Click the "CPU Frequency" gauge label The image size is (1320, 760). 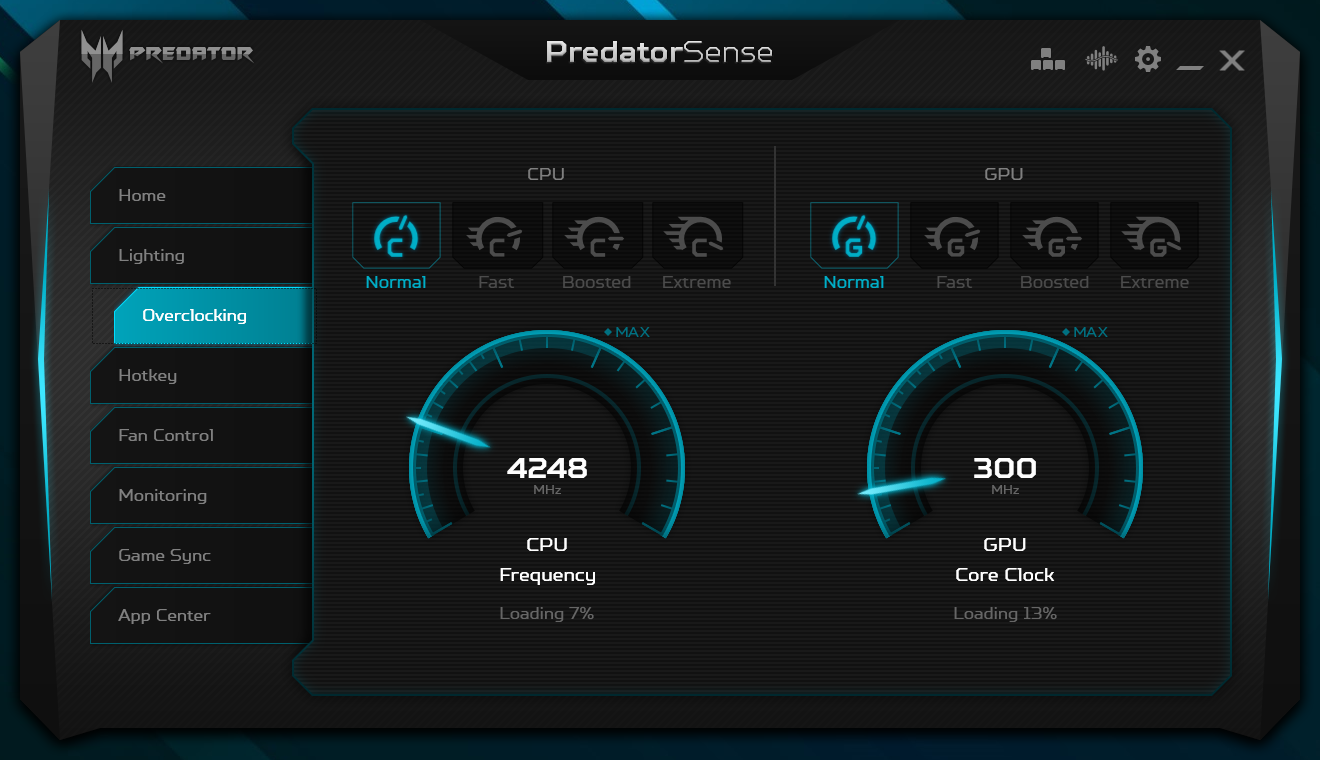[547, 560]
